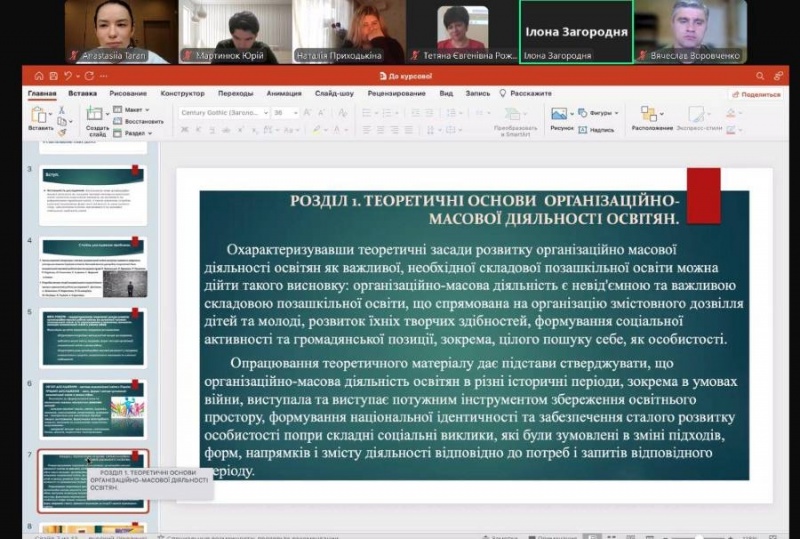Select Ілона Загородня participant video tile
The height and width of the screenshot is (539, 800).
point(575,32)
